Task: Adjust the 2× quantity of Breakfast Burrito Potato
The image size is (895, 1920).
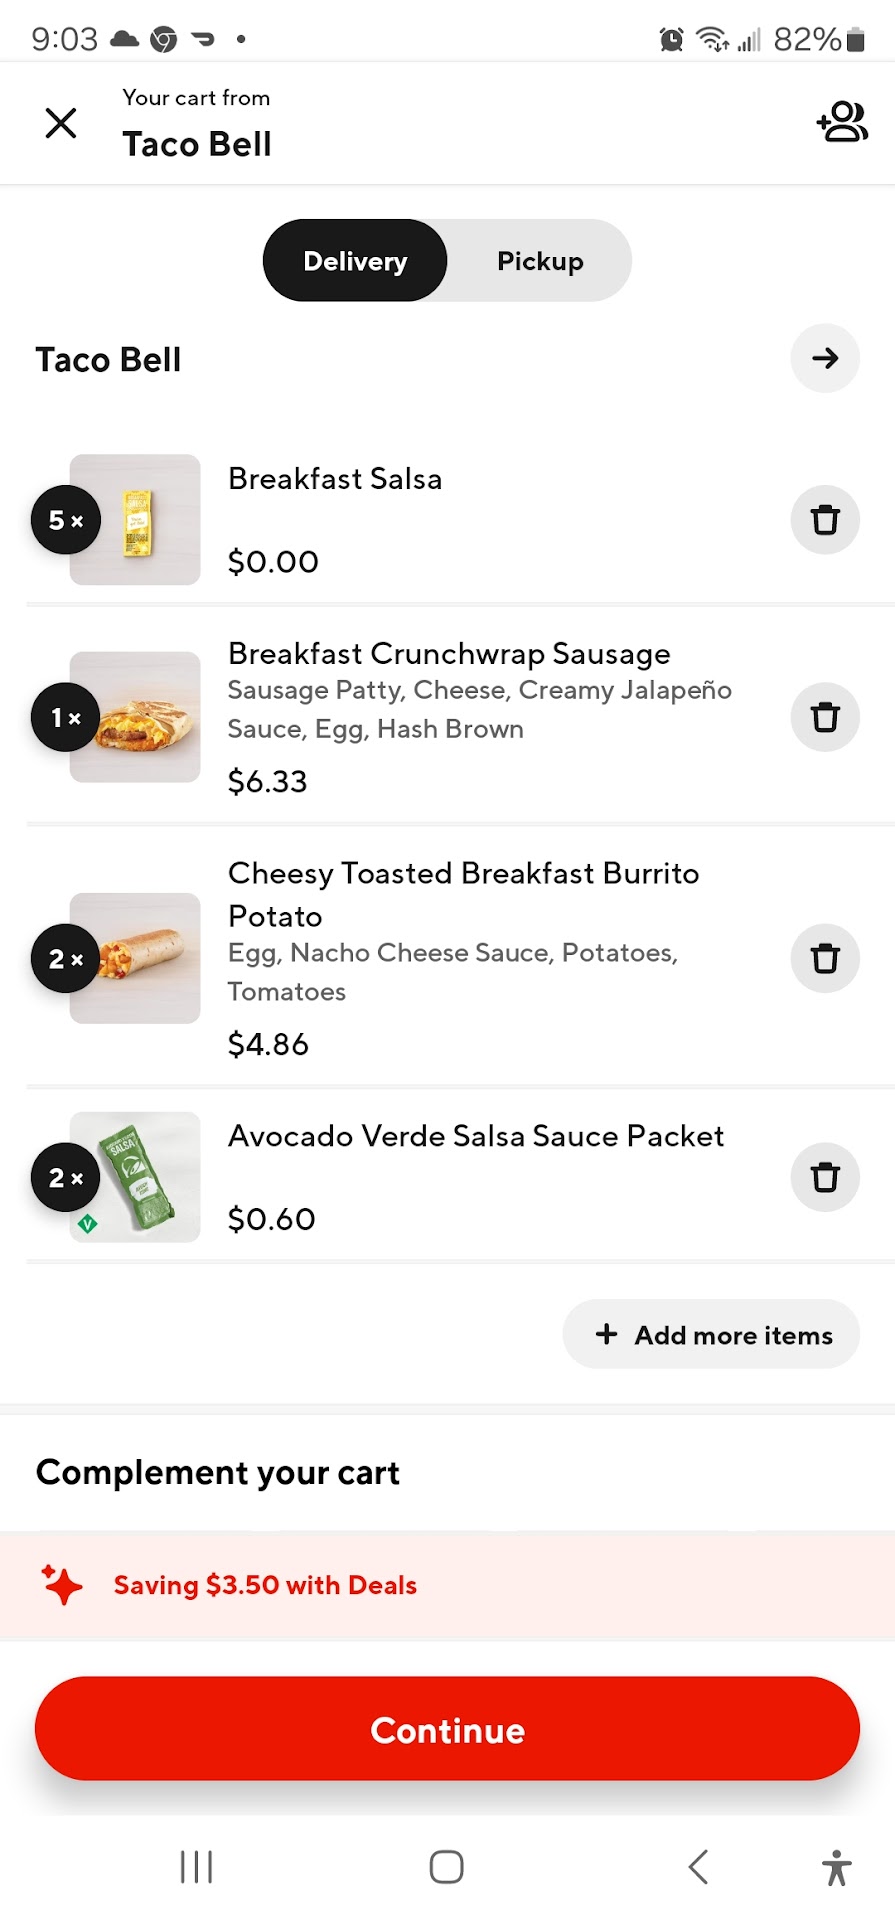Action: pos(66,959)
